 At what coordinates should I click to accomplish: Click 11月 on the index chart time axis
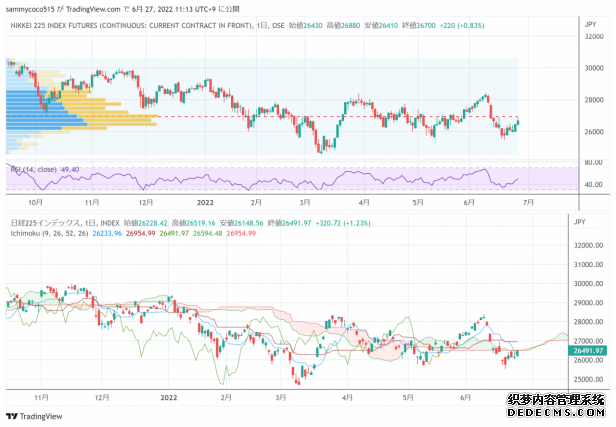(x=41, y=398)
